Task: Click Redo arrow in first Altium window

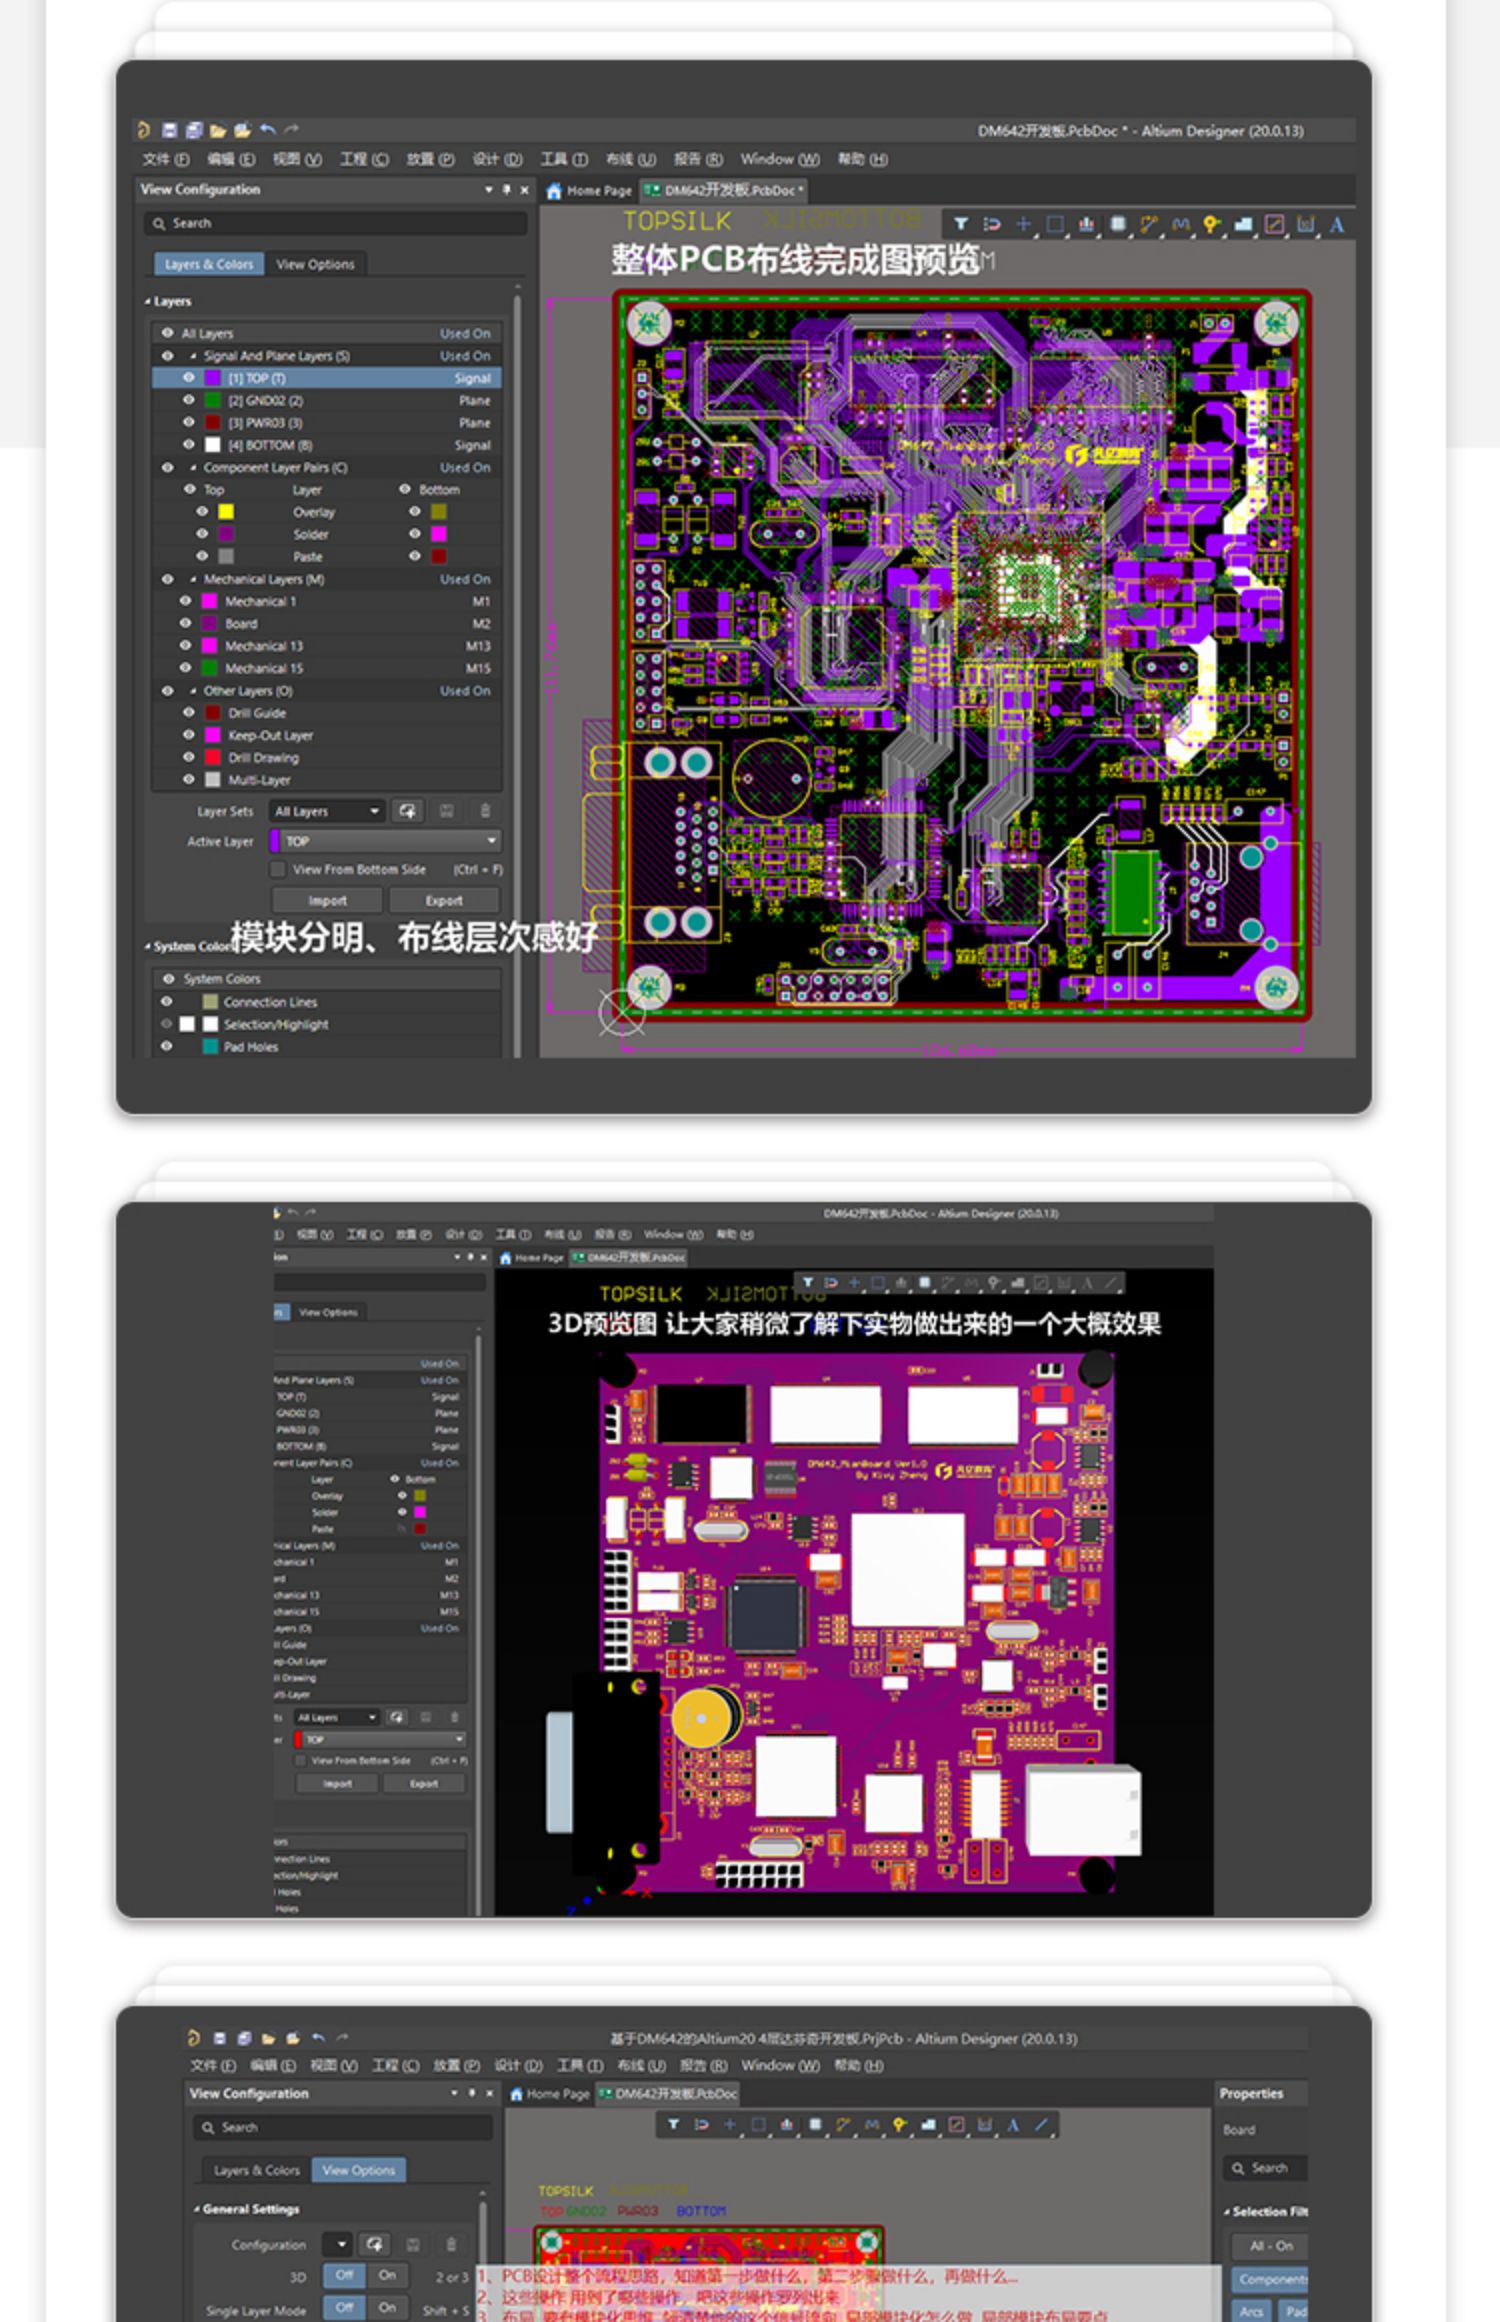Action: pos(291,129)
